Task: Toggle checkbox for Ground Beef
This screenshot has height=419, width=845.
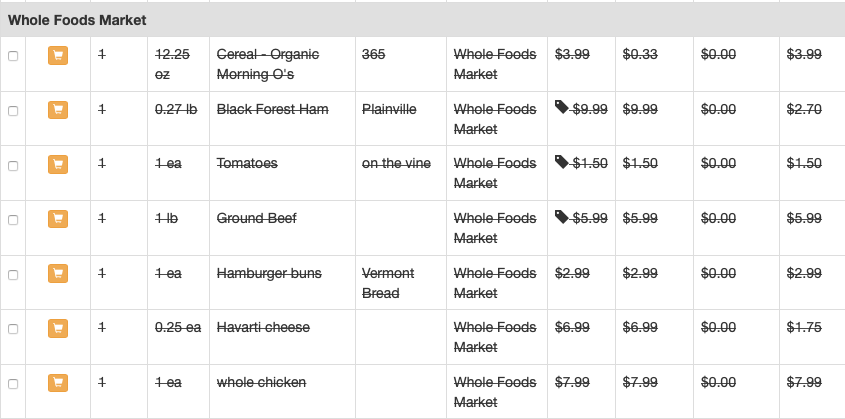Action: [13, 220]
